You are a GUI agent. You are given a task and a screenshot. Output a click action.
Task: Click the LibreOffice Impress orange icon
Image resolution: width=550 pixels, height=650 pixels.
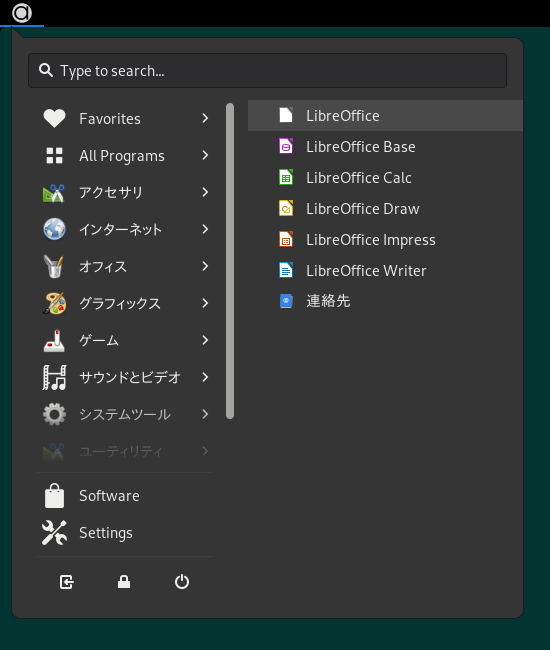tap(286, 240)
